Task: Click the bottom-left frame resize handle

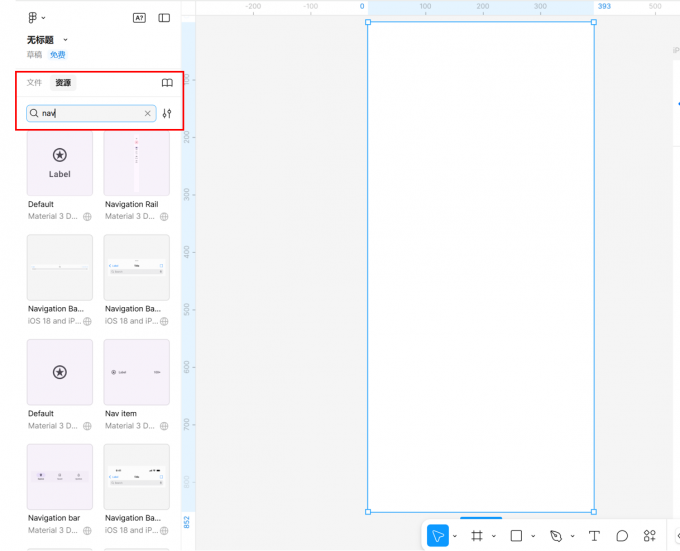Action: 368,512
